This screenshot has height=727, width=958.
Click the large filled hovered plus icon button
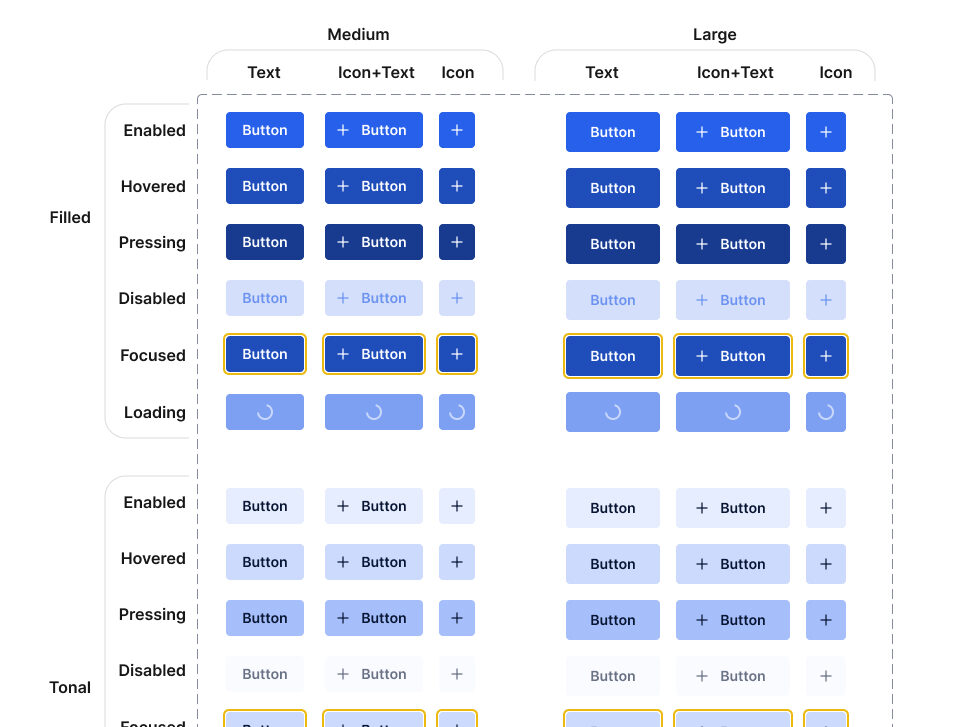[x=825, y=188]
